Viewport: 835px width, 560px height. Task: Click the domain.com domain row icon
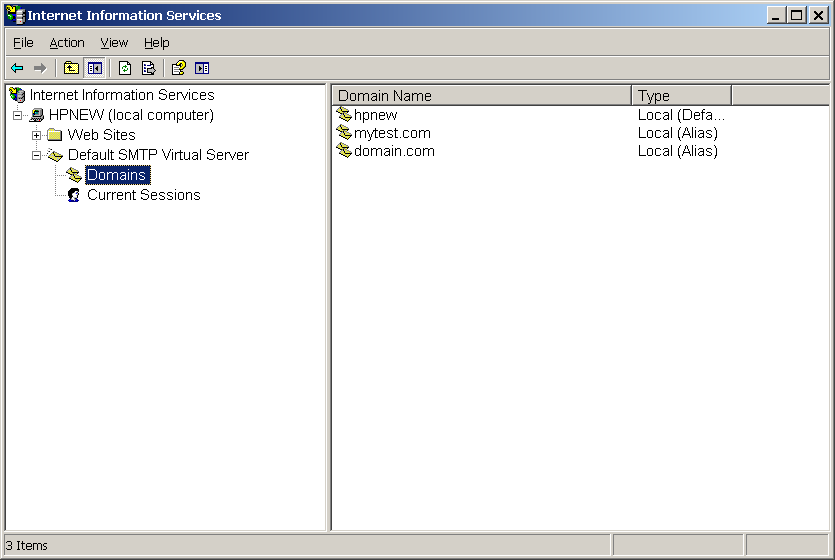coord(344,151)
